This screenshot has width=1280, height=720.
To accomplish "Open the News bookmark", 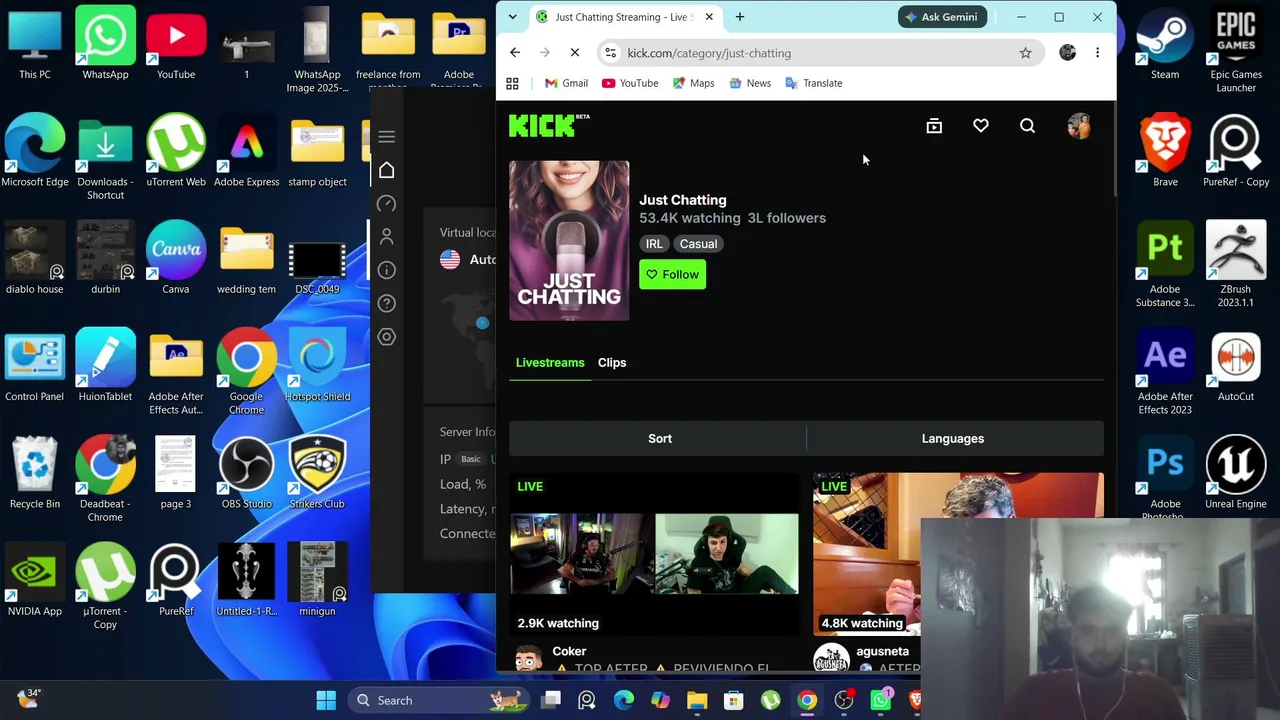I will tap(750, 83).
